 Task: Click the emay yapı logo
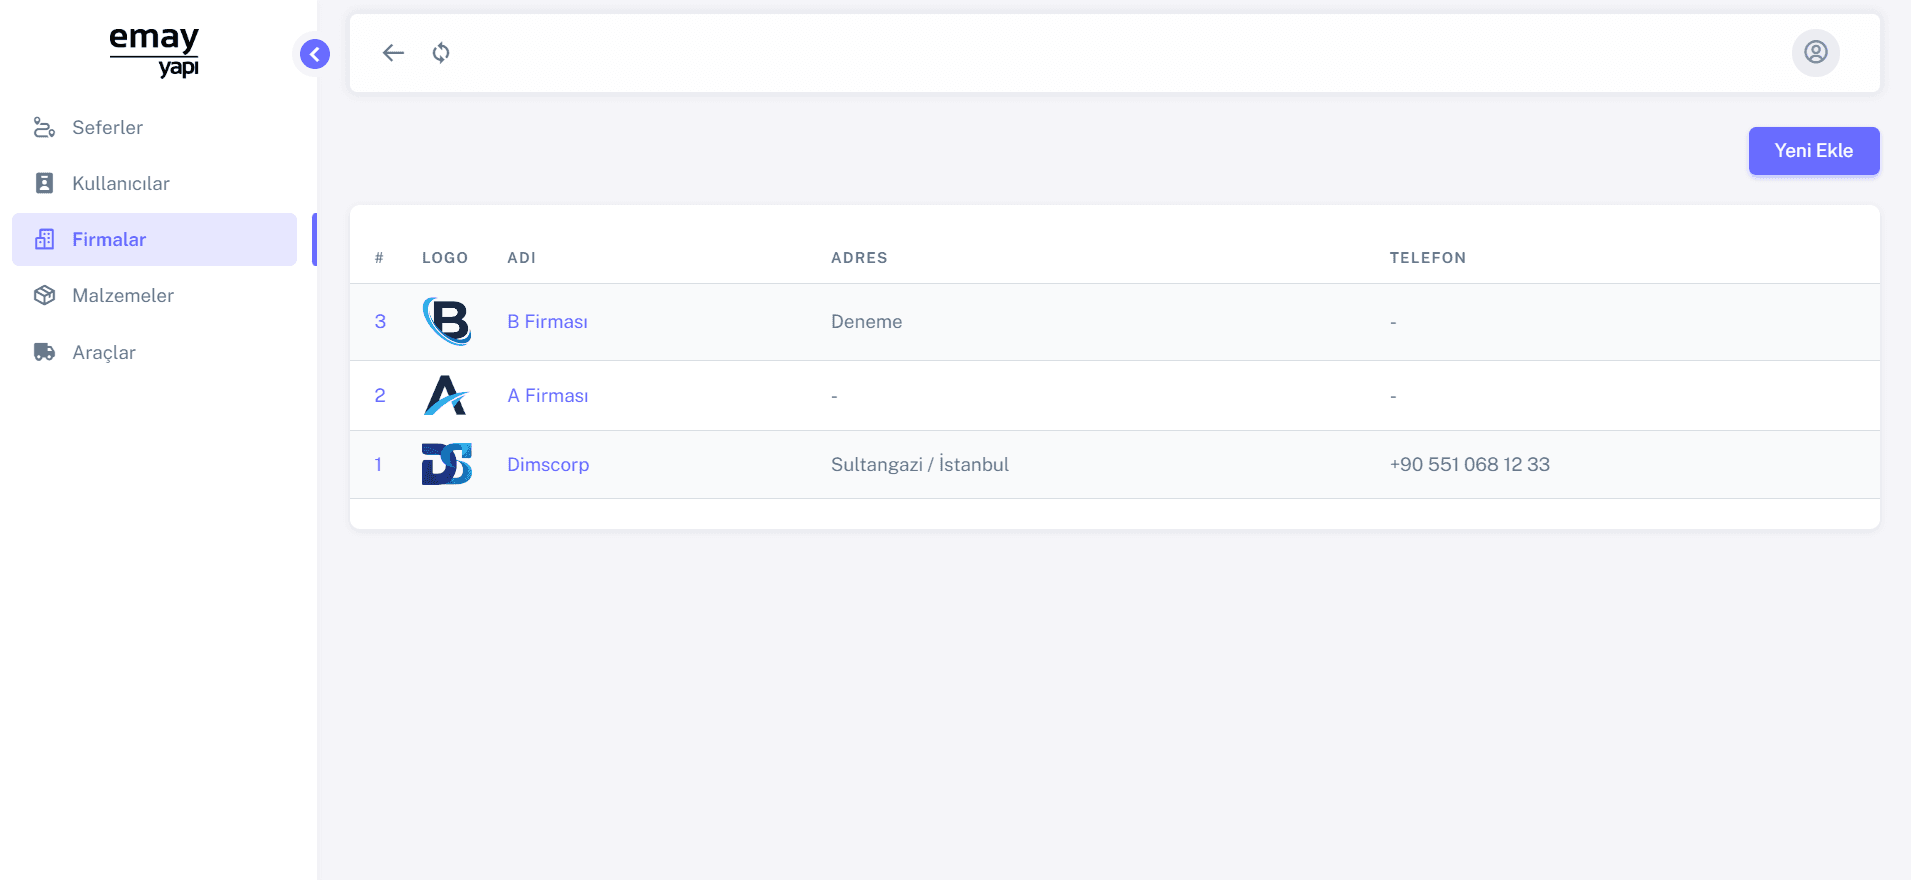click(154, 50)
